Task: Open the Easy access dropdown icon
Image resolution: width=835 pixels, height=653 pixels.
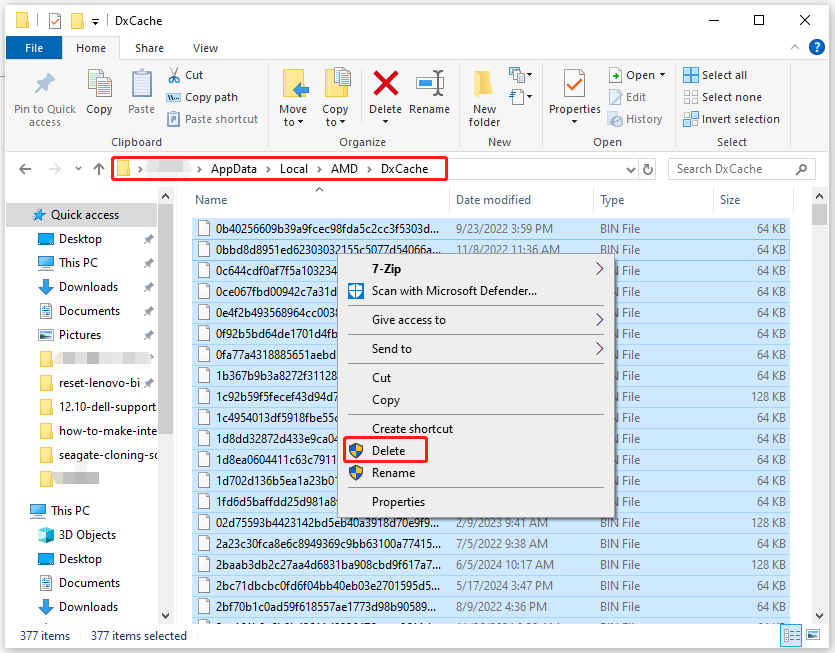Action: coord(520,97)
